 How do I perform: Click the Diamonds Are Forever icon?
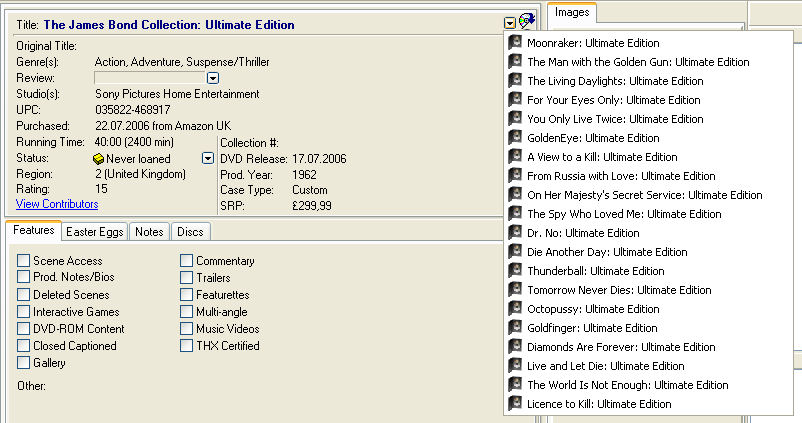tap(515, 346)
